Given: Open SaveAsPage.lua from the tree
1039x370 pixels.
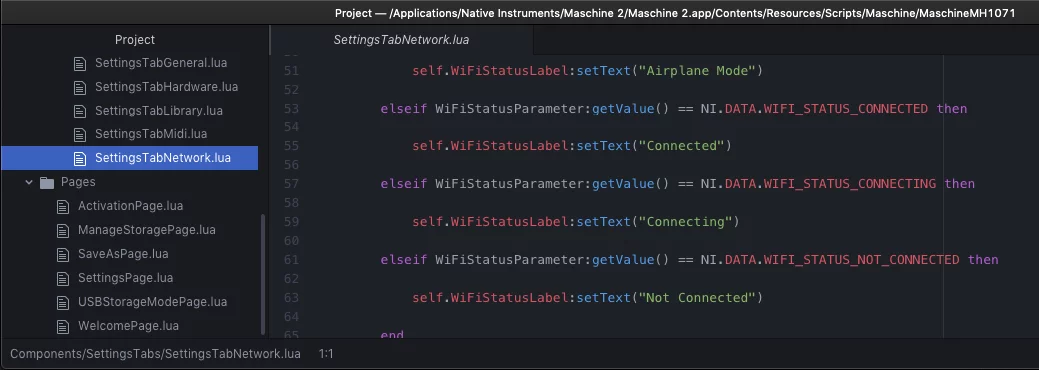Looking at the screenshot, I should click(x=123, y=254).
